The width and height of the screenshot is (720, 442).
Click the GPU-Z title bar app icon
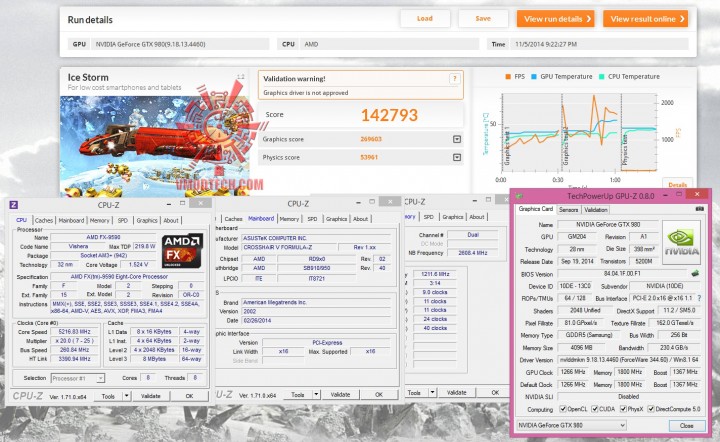pos(520,196)
